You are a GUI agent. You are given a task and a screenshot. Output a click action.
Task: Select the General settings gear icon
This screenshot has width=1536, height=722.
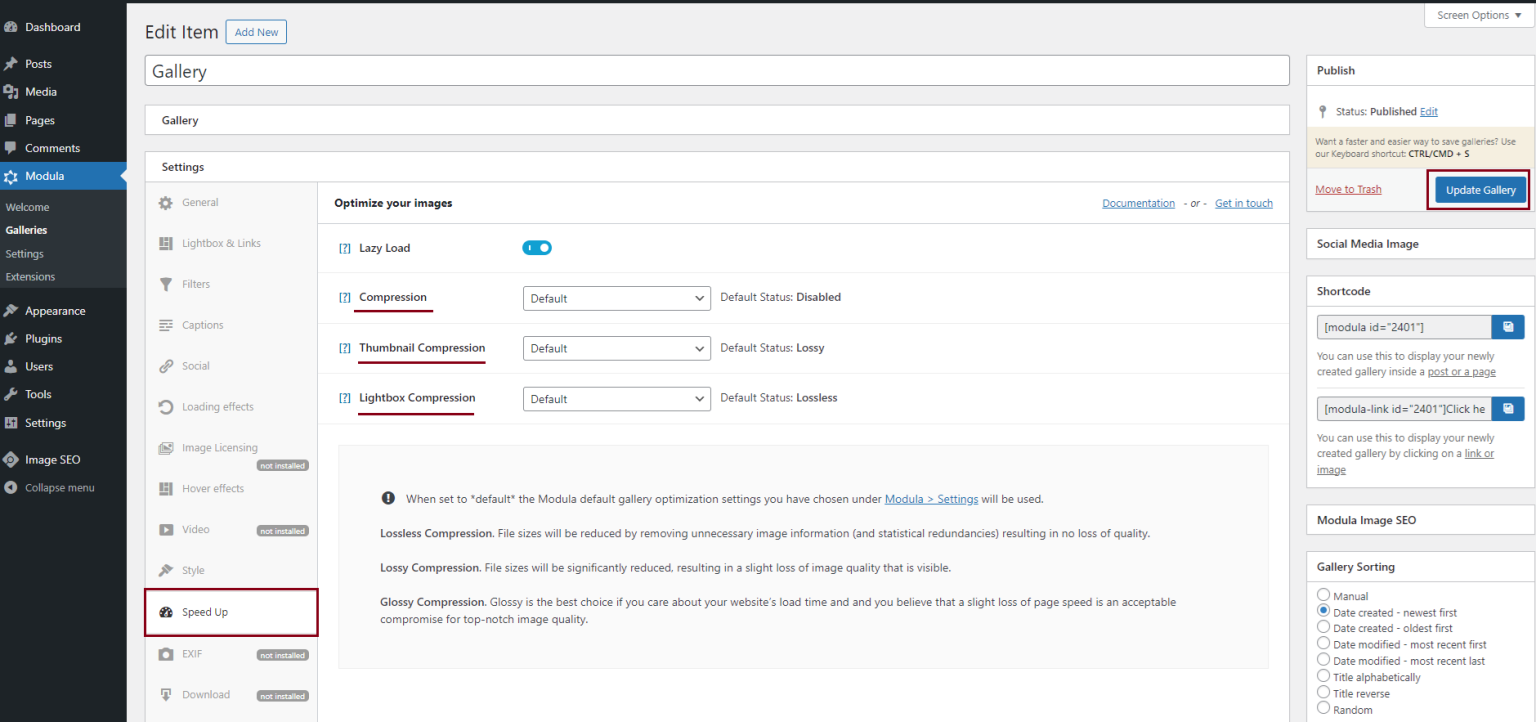tap(166, 202)
